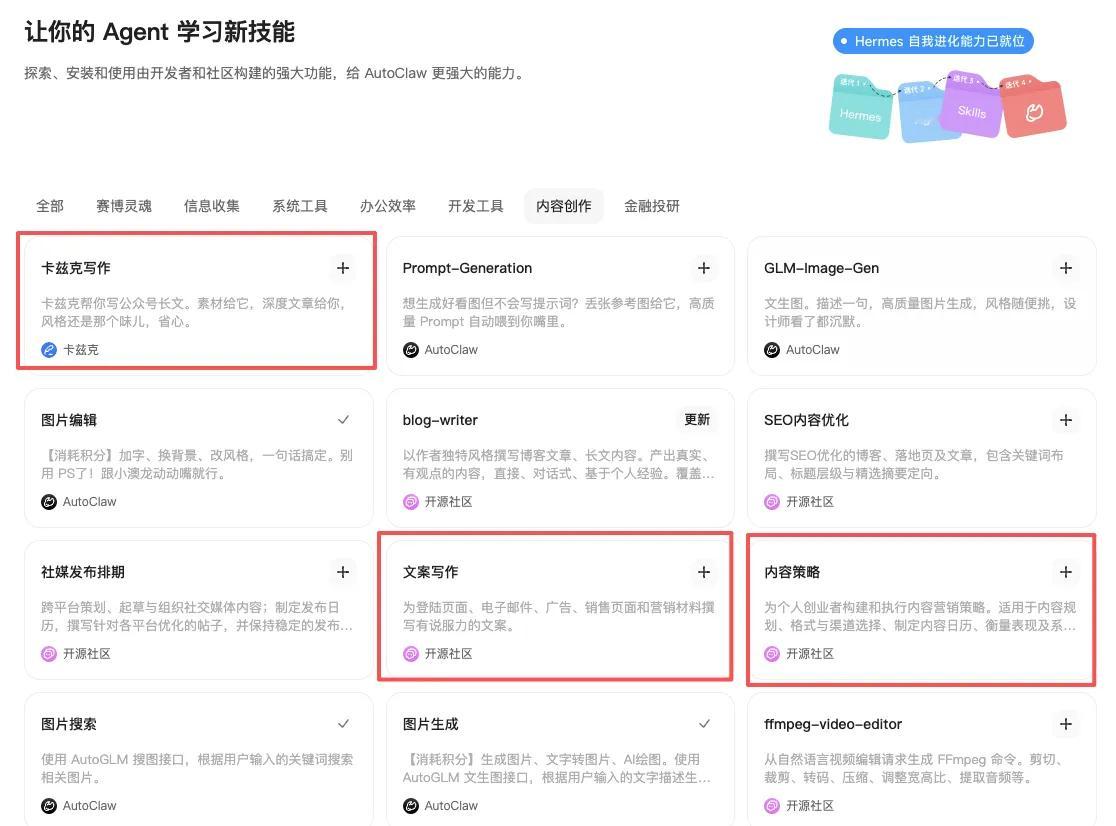This screenshot has height=826, width=1116.
Task: Go to the 开发工具 tab
Action: coord(476,206)
